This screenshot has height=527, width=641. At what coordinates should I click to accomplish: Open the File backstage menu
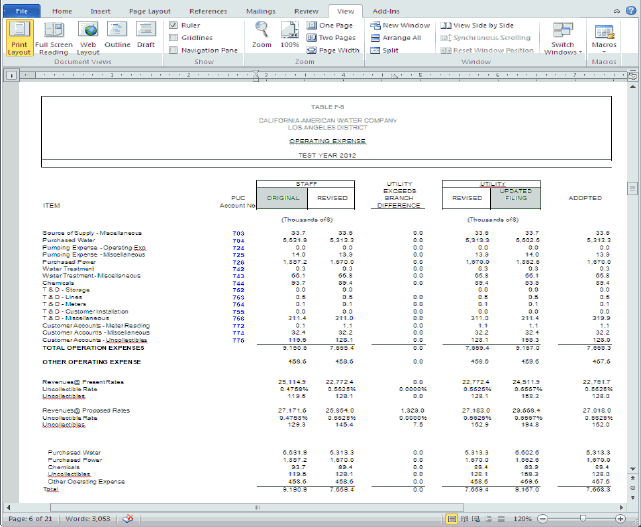[21, 10]
